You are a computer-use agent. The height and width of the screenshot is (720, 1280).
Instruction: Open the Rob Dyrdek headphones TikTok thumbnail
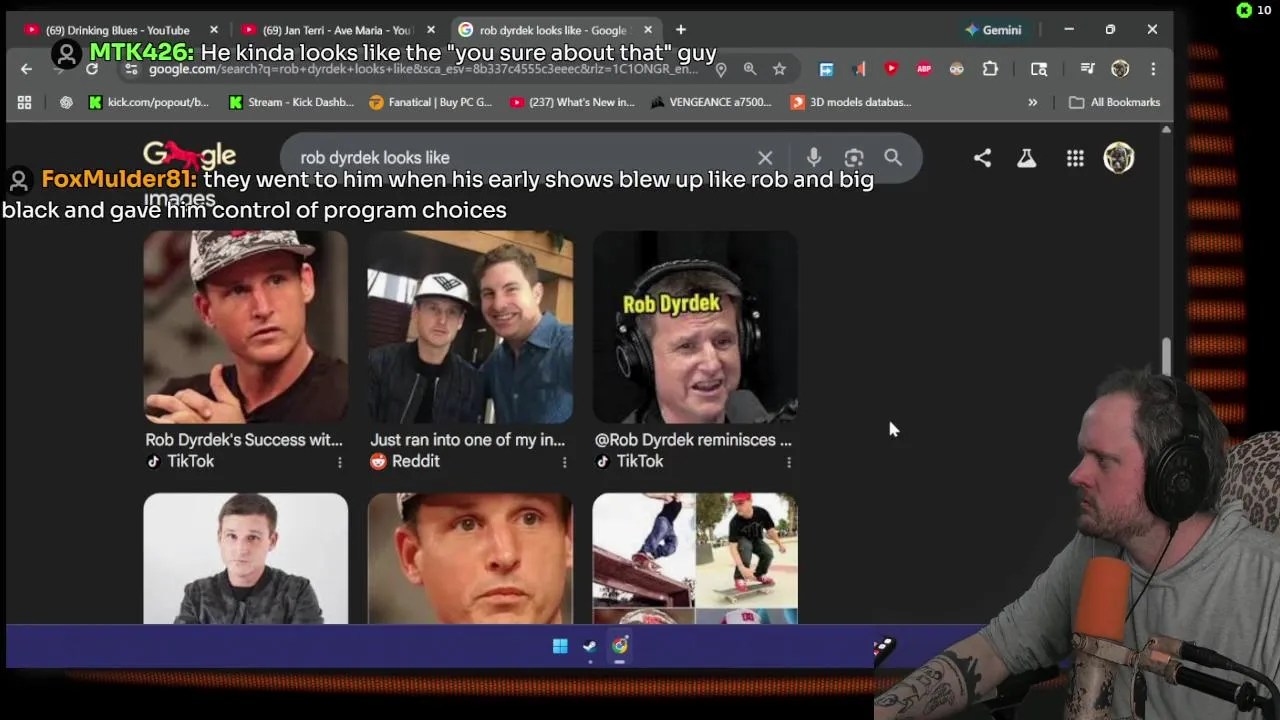(695, 327)
